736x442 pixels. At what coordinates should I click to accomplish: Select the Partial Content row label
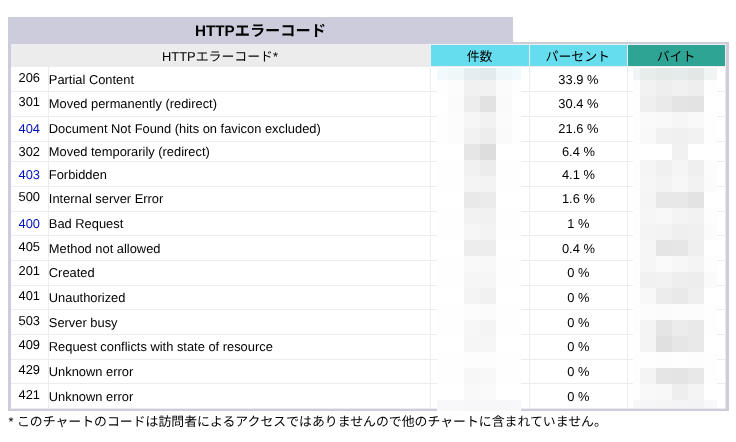coord(92,80)
